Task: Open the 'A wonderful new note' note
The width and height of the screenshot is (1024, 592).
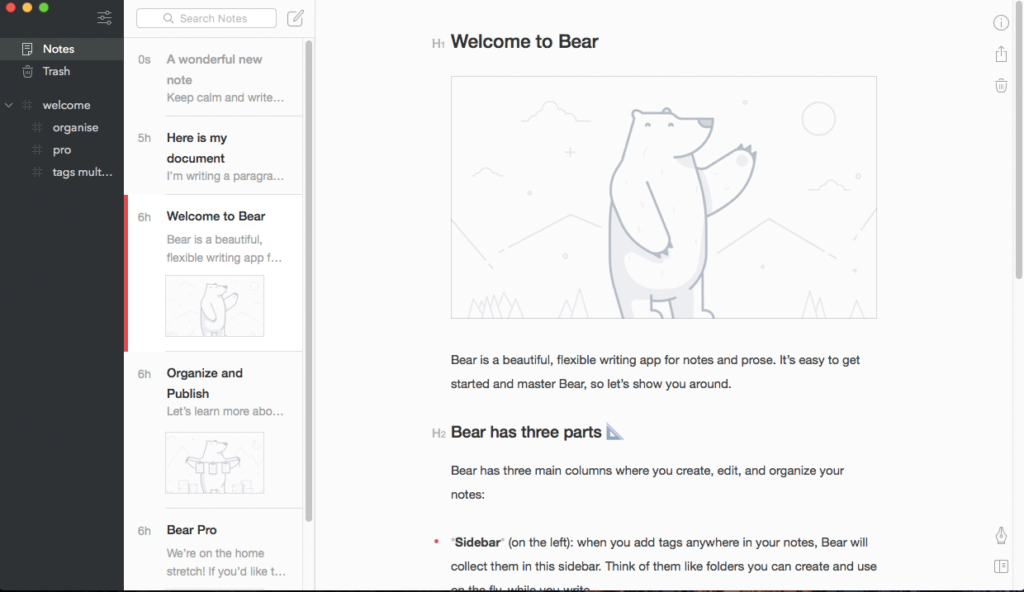Action: coord(214,78)
